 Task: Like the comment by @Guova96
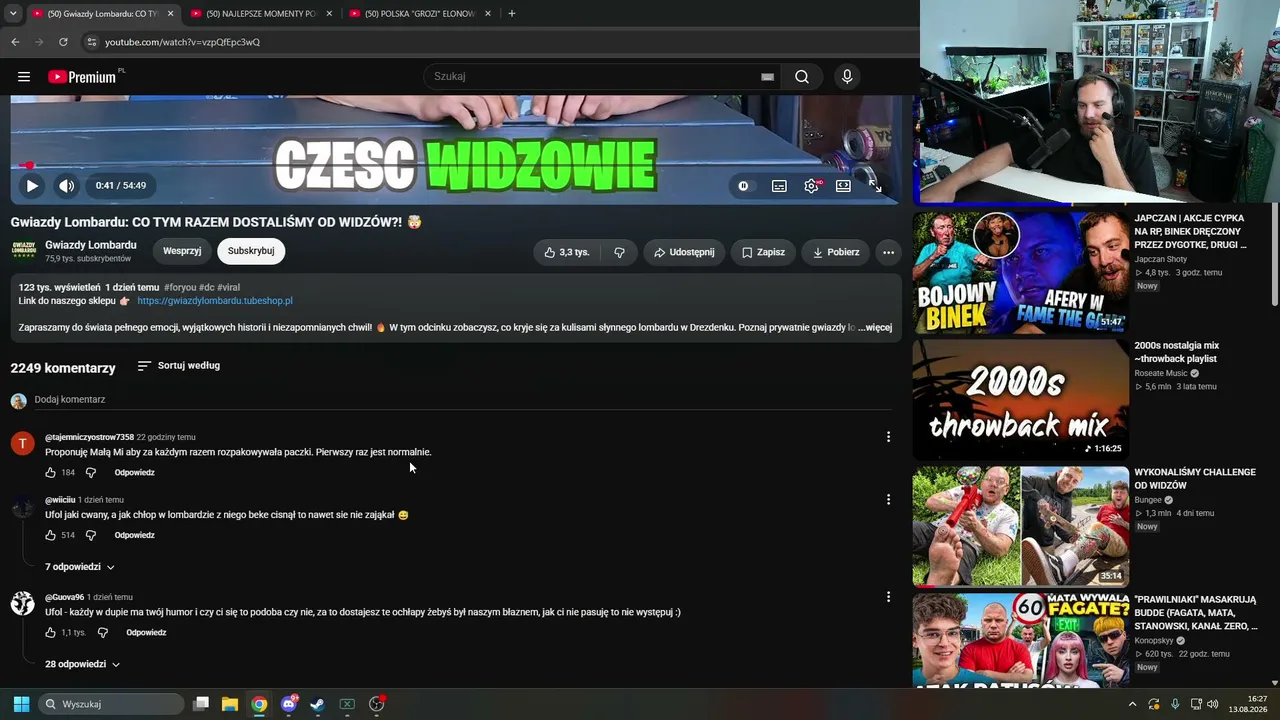coord(50,632)
